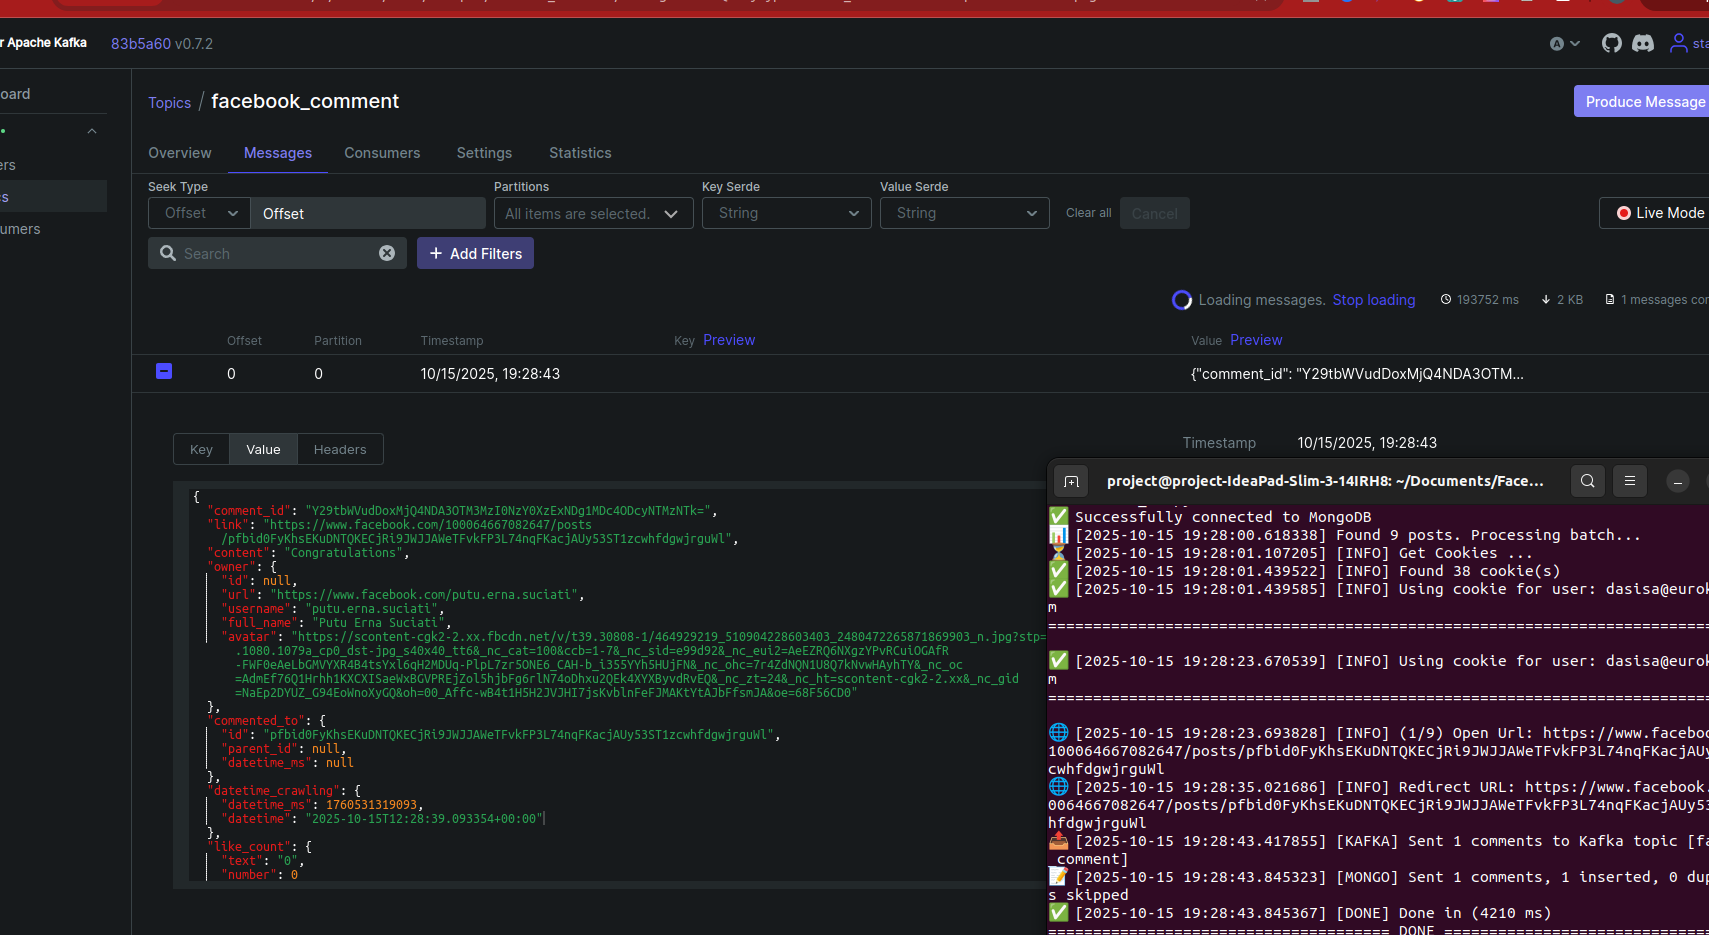The width and height of the screenshot is (1709, 935).
Task: Switch to the Consumers tab
Action: 382,153
